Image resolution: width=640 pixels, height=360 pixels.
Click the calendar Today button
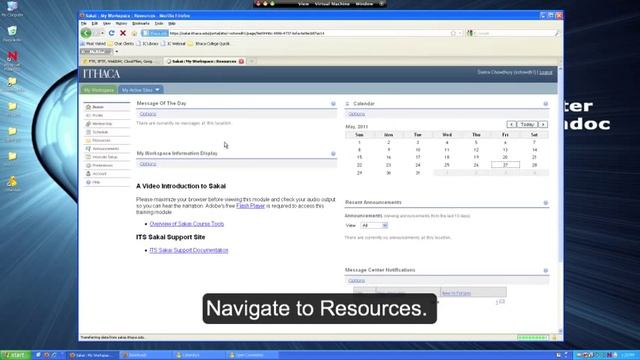pos(527,124)
